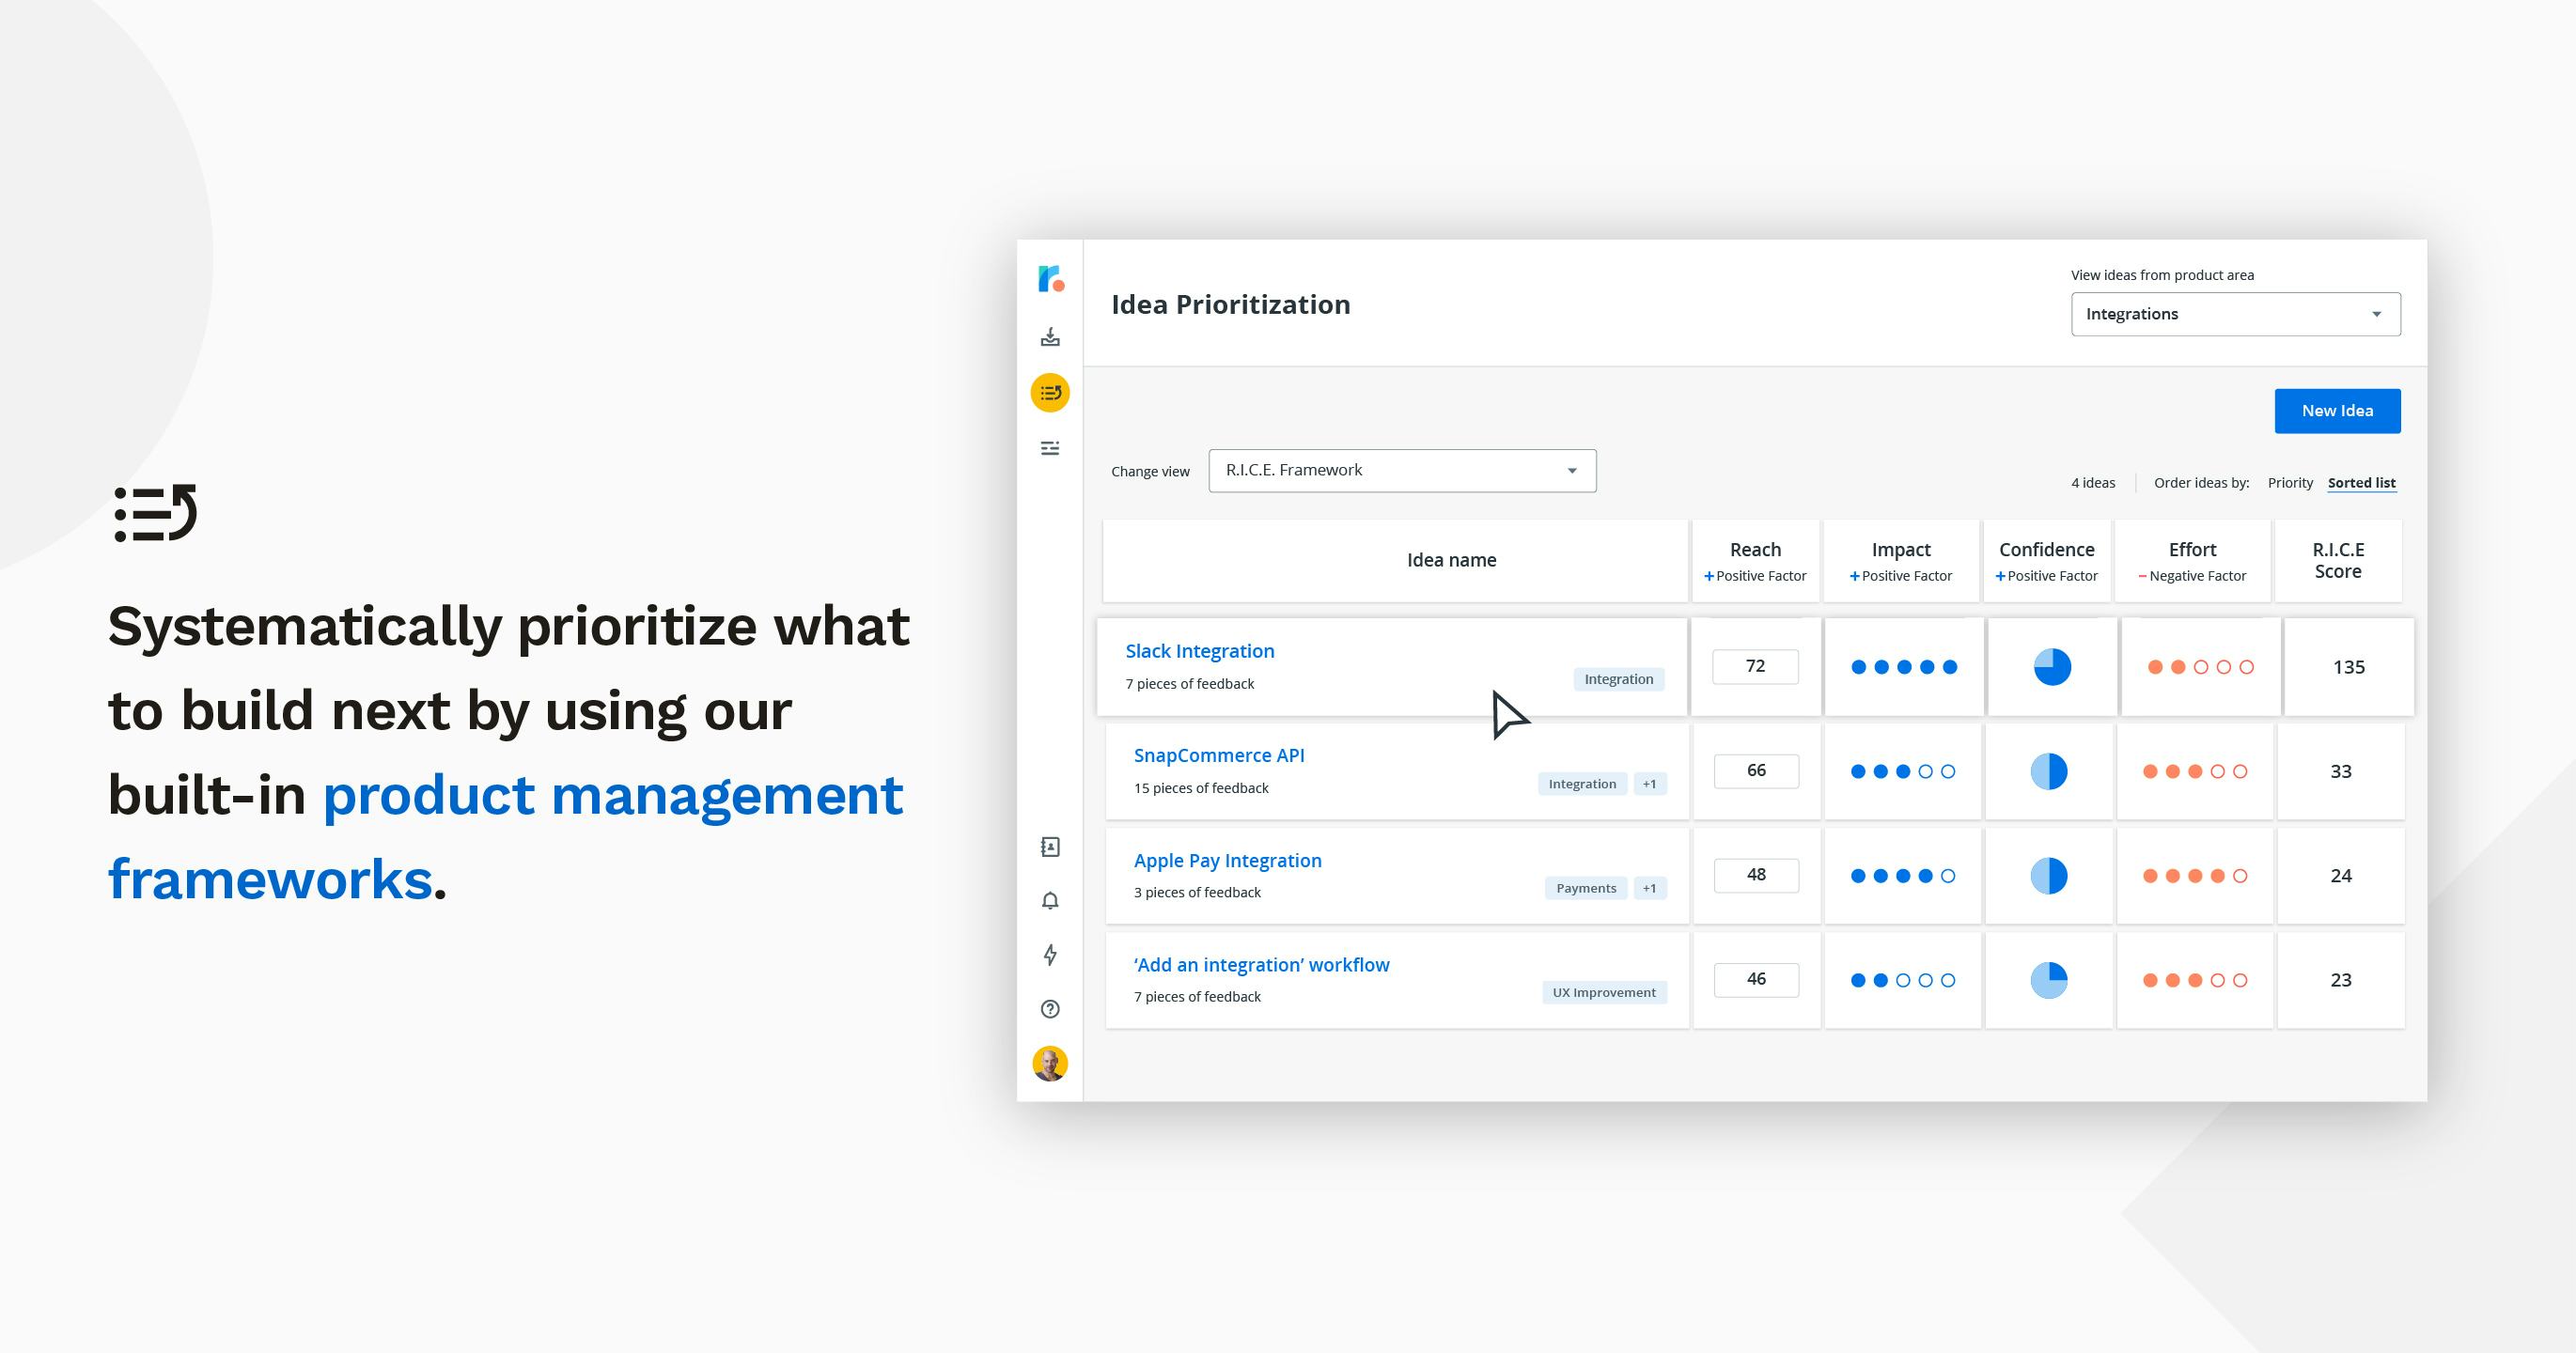
Task: Open the roadmap lines icon in sidebar
Action: tap(1050, 448)
